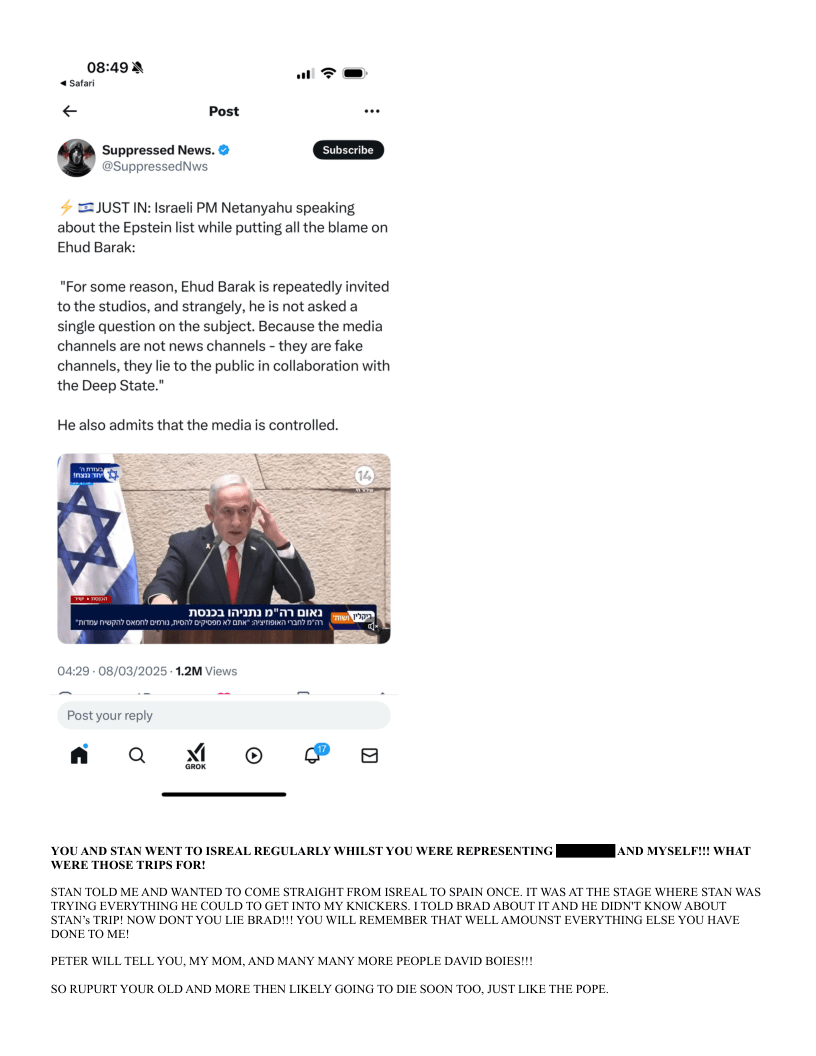The height and width of the screenshot is (1056, 816).
Task: Tap the 1.2M Views count
Action: (x=206, y=671)
